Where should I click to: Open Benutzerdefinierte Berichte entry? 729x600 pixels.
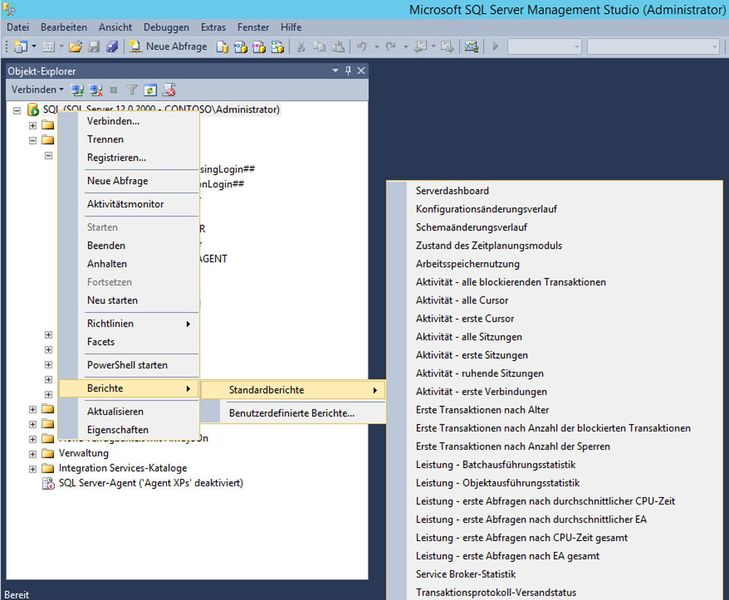(x=293, y=413)
